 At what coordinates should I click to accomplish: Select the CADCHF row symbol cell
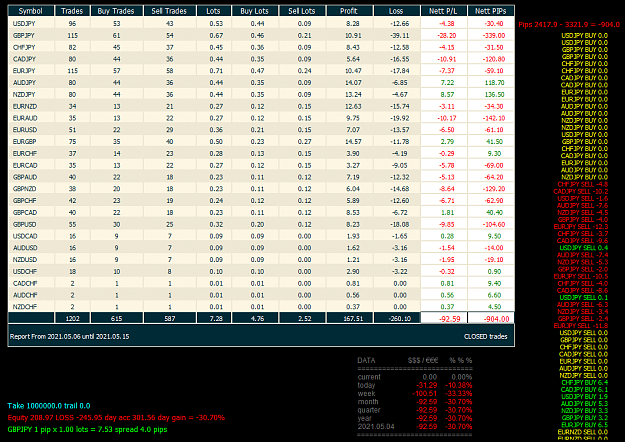(31, 283)
